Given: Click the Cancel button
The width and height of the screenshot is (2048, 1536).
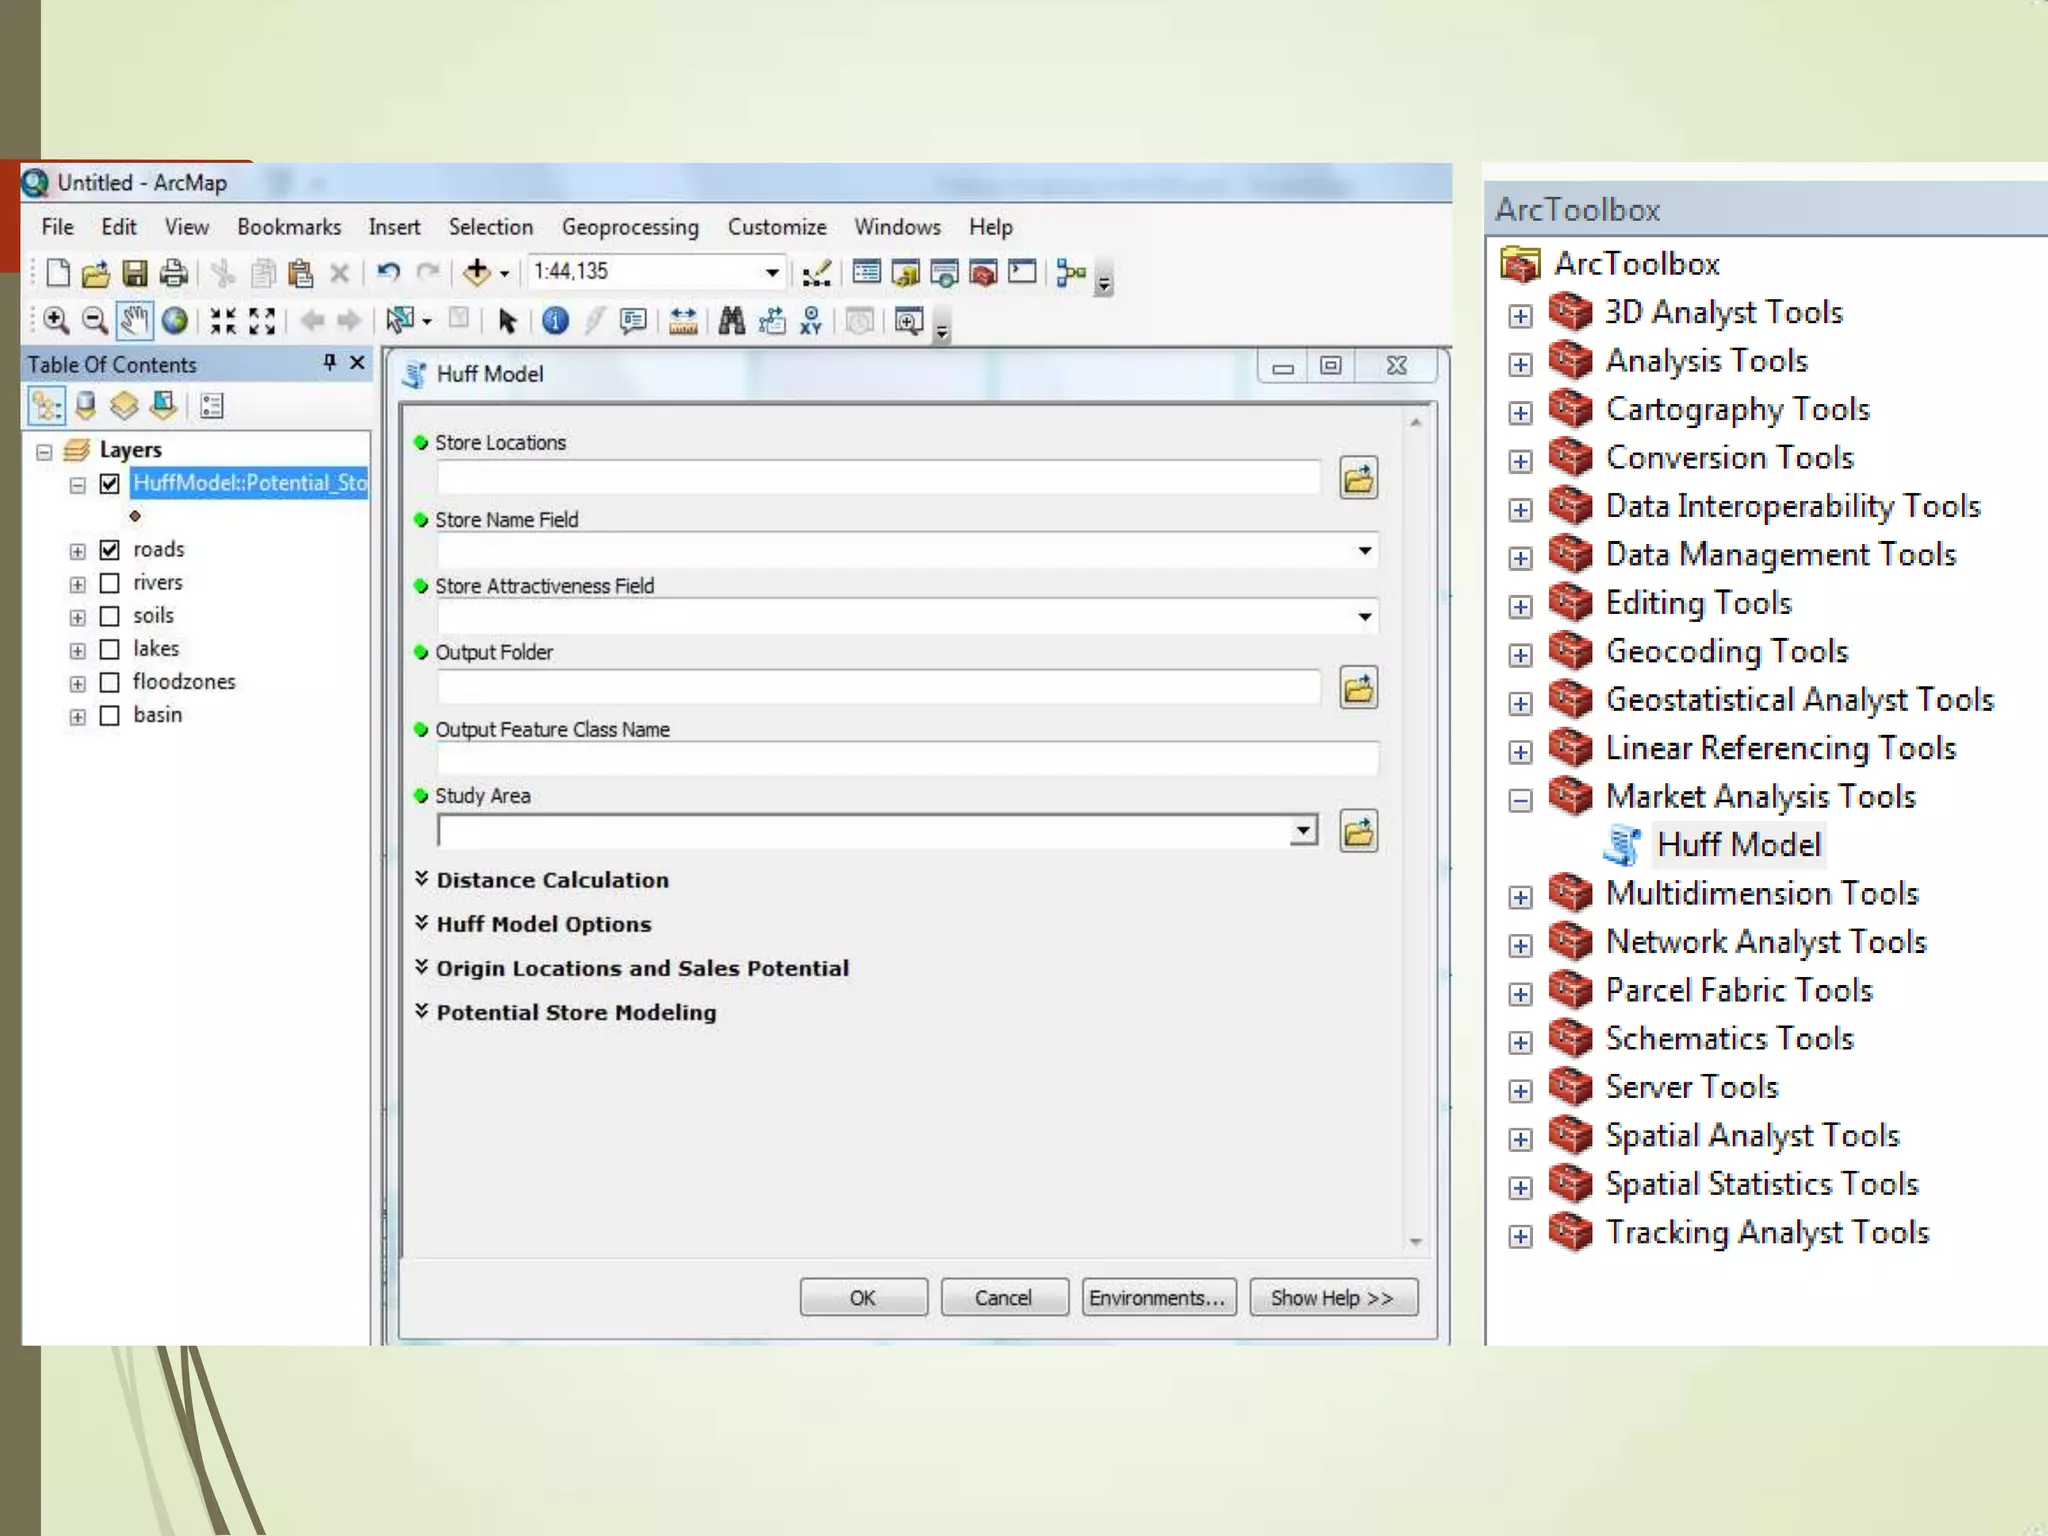Looking at the screenshot, I should (x=1004, y=1298).
